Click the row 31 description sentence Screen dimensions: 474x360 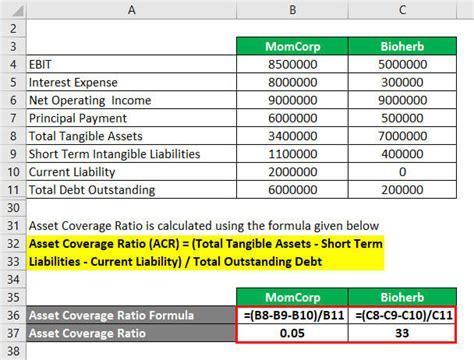pos(204,226)
